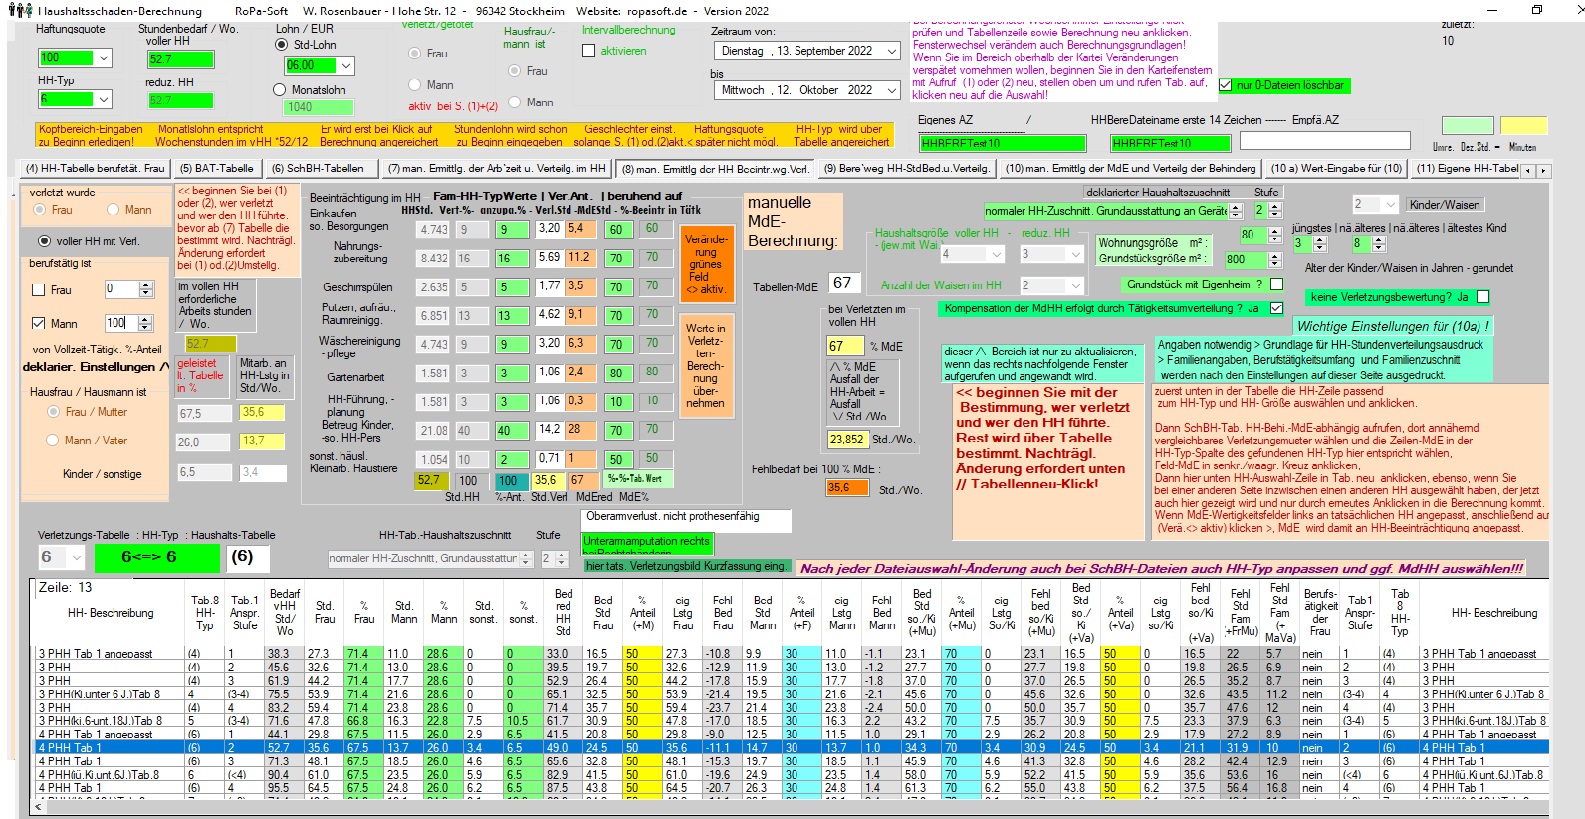Increase the Wohnungsgröße m² spinner value
The height and width of the screenshot is (819, 1585).
[x=1273, y=230]
